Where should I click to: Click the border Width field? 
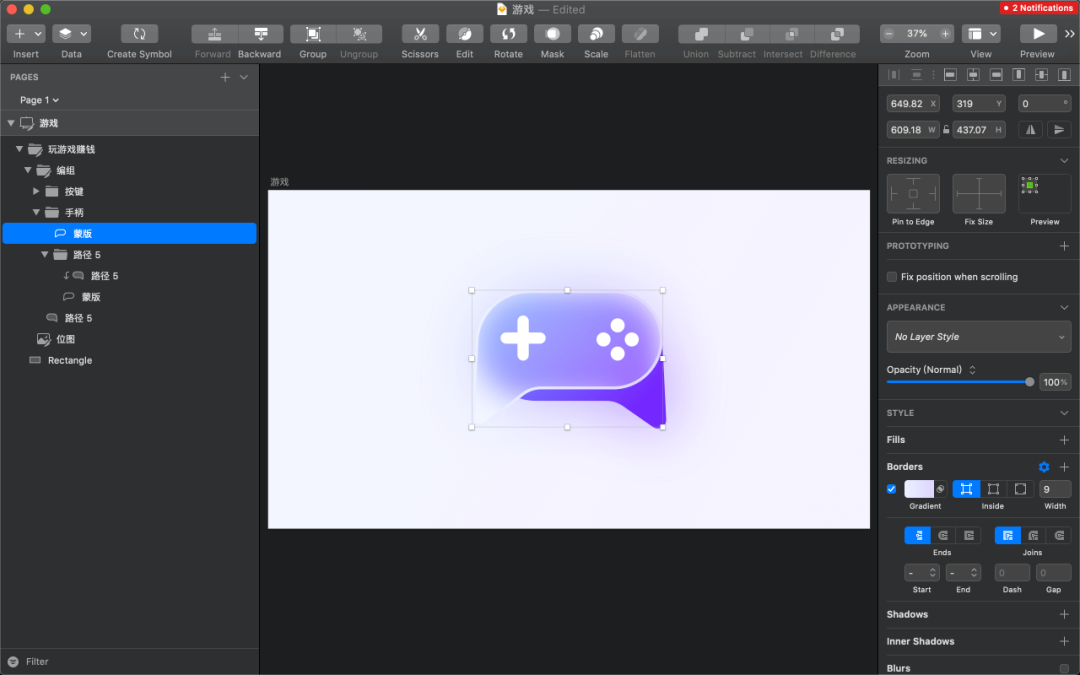[1055, 489]
